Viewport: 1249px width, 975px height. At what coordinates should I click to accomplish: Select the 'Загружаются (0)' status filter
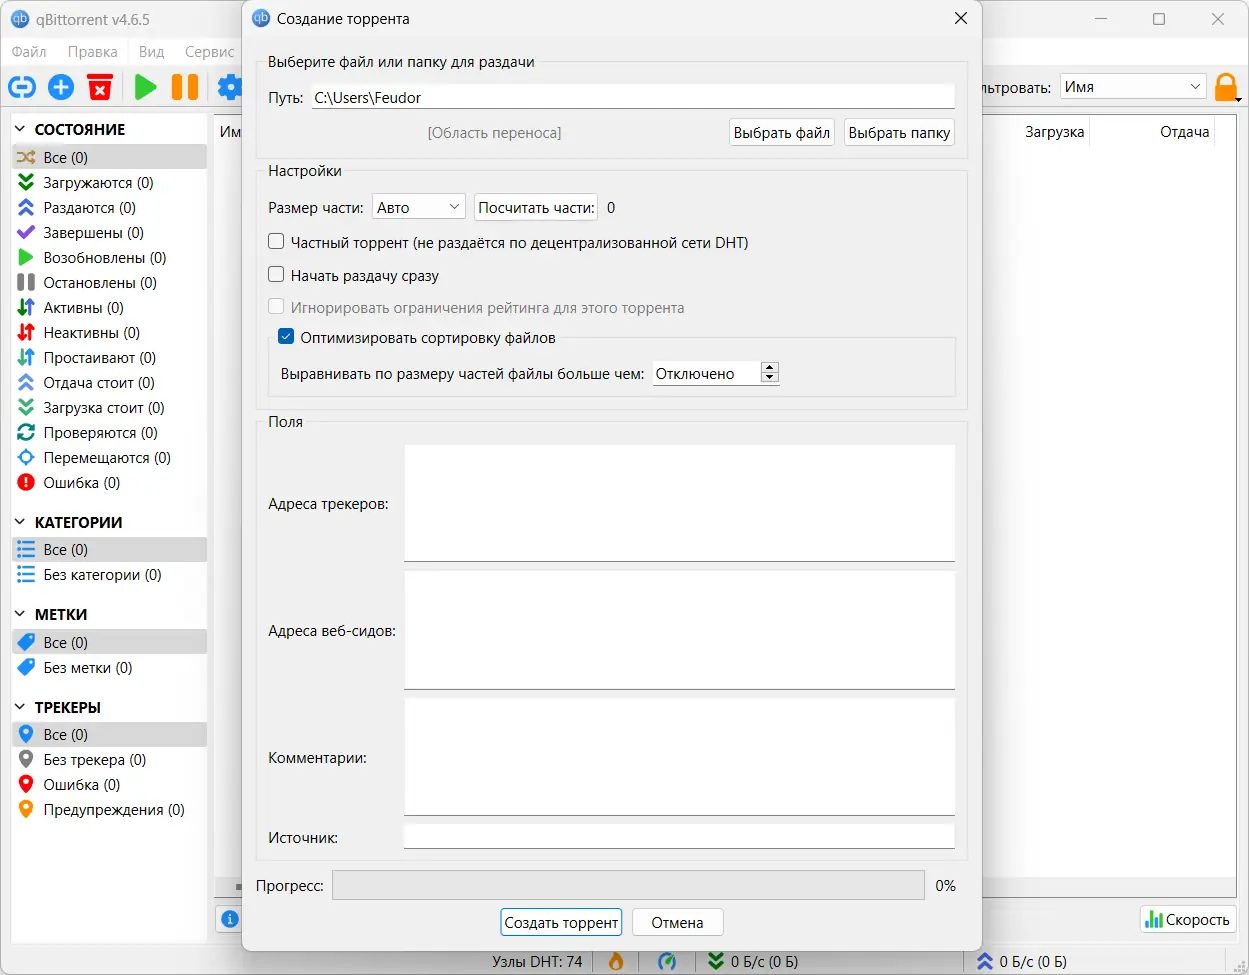109,183
